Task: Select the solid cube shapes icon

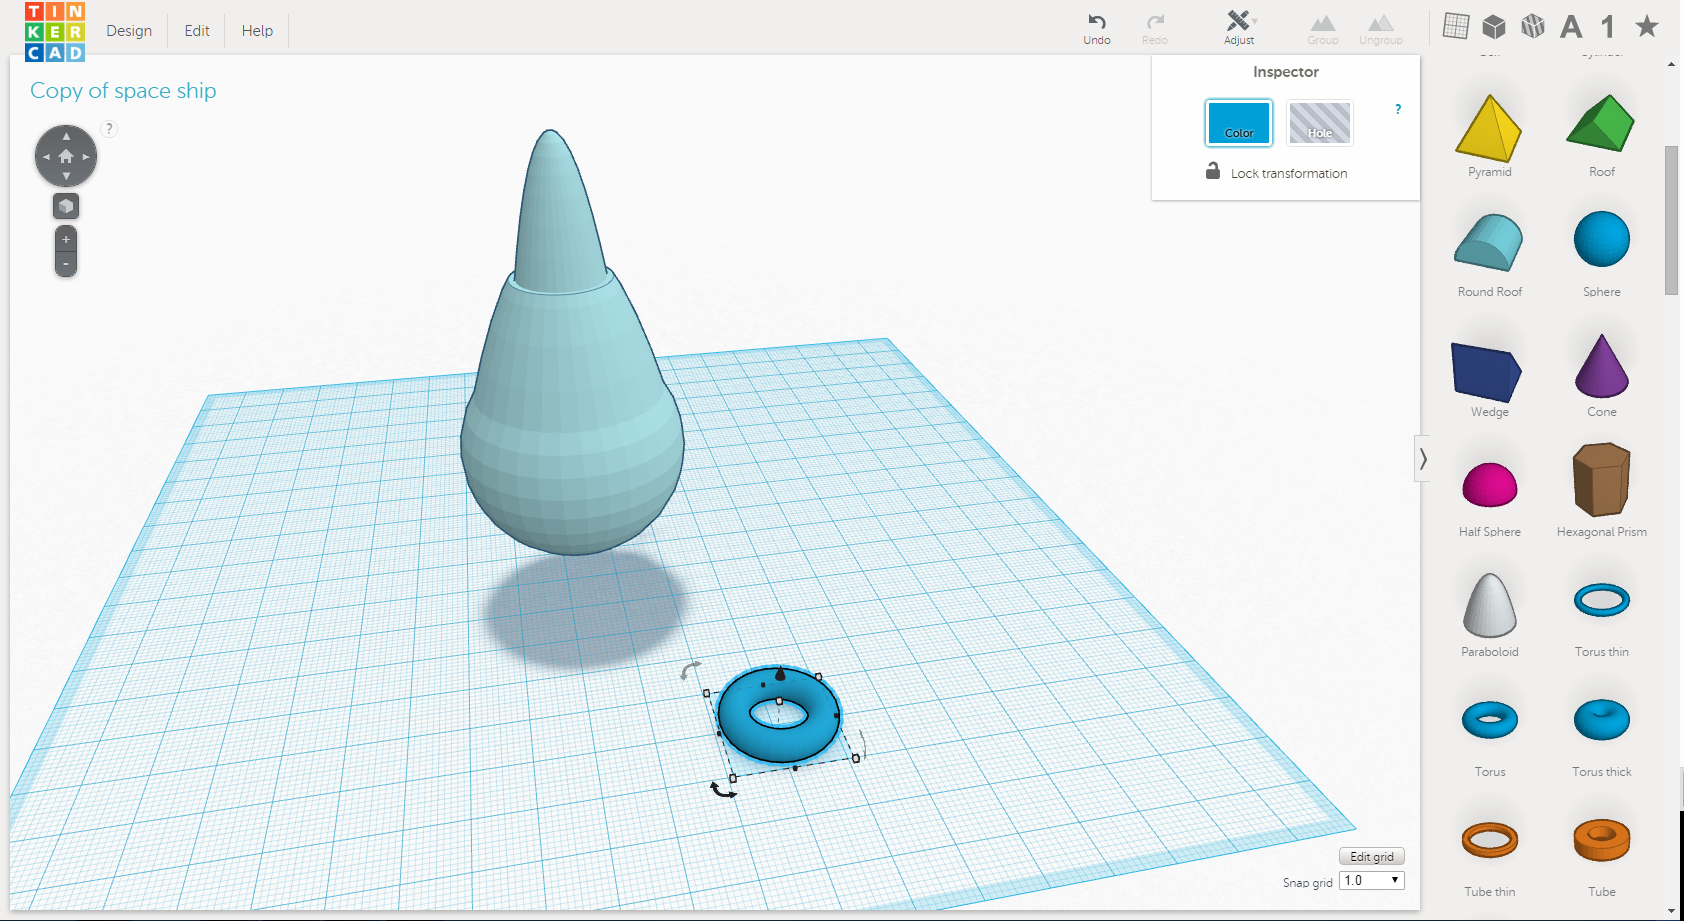Action: point(1494,26)
